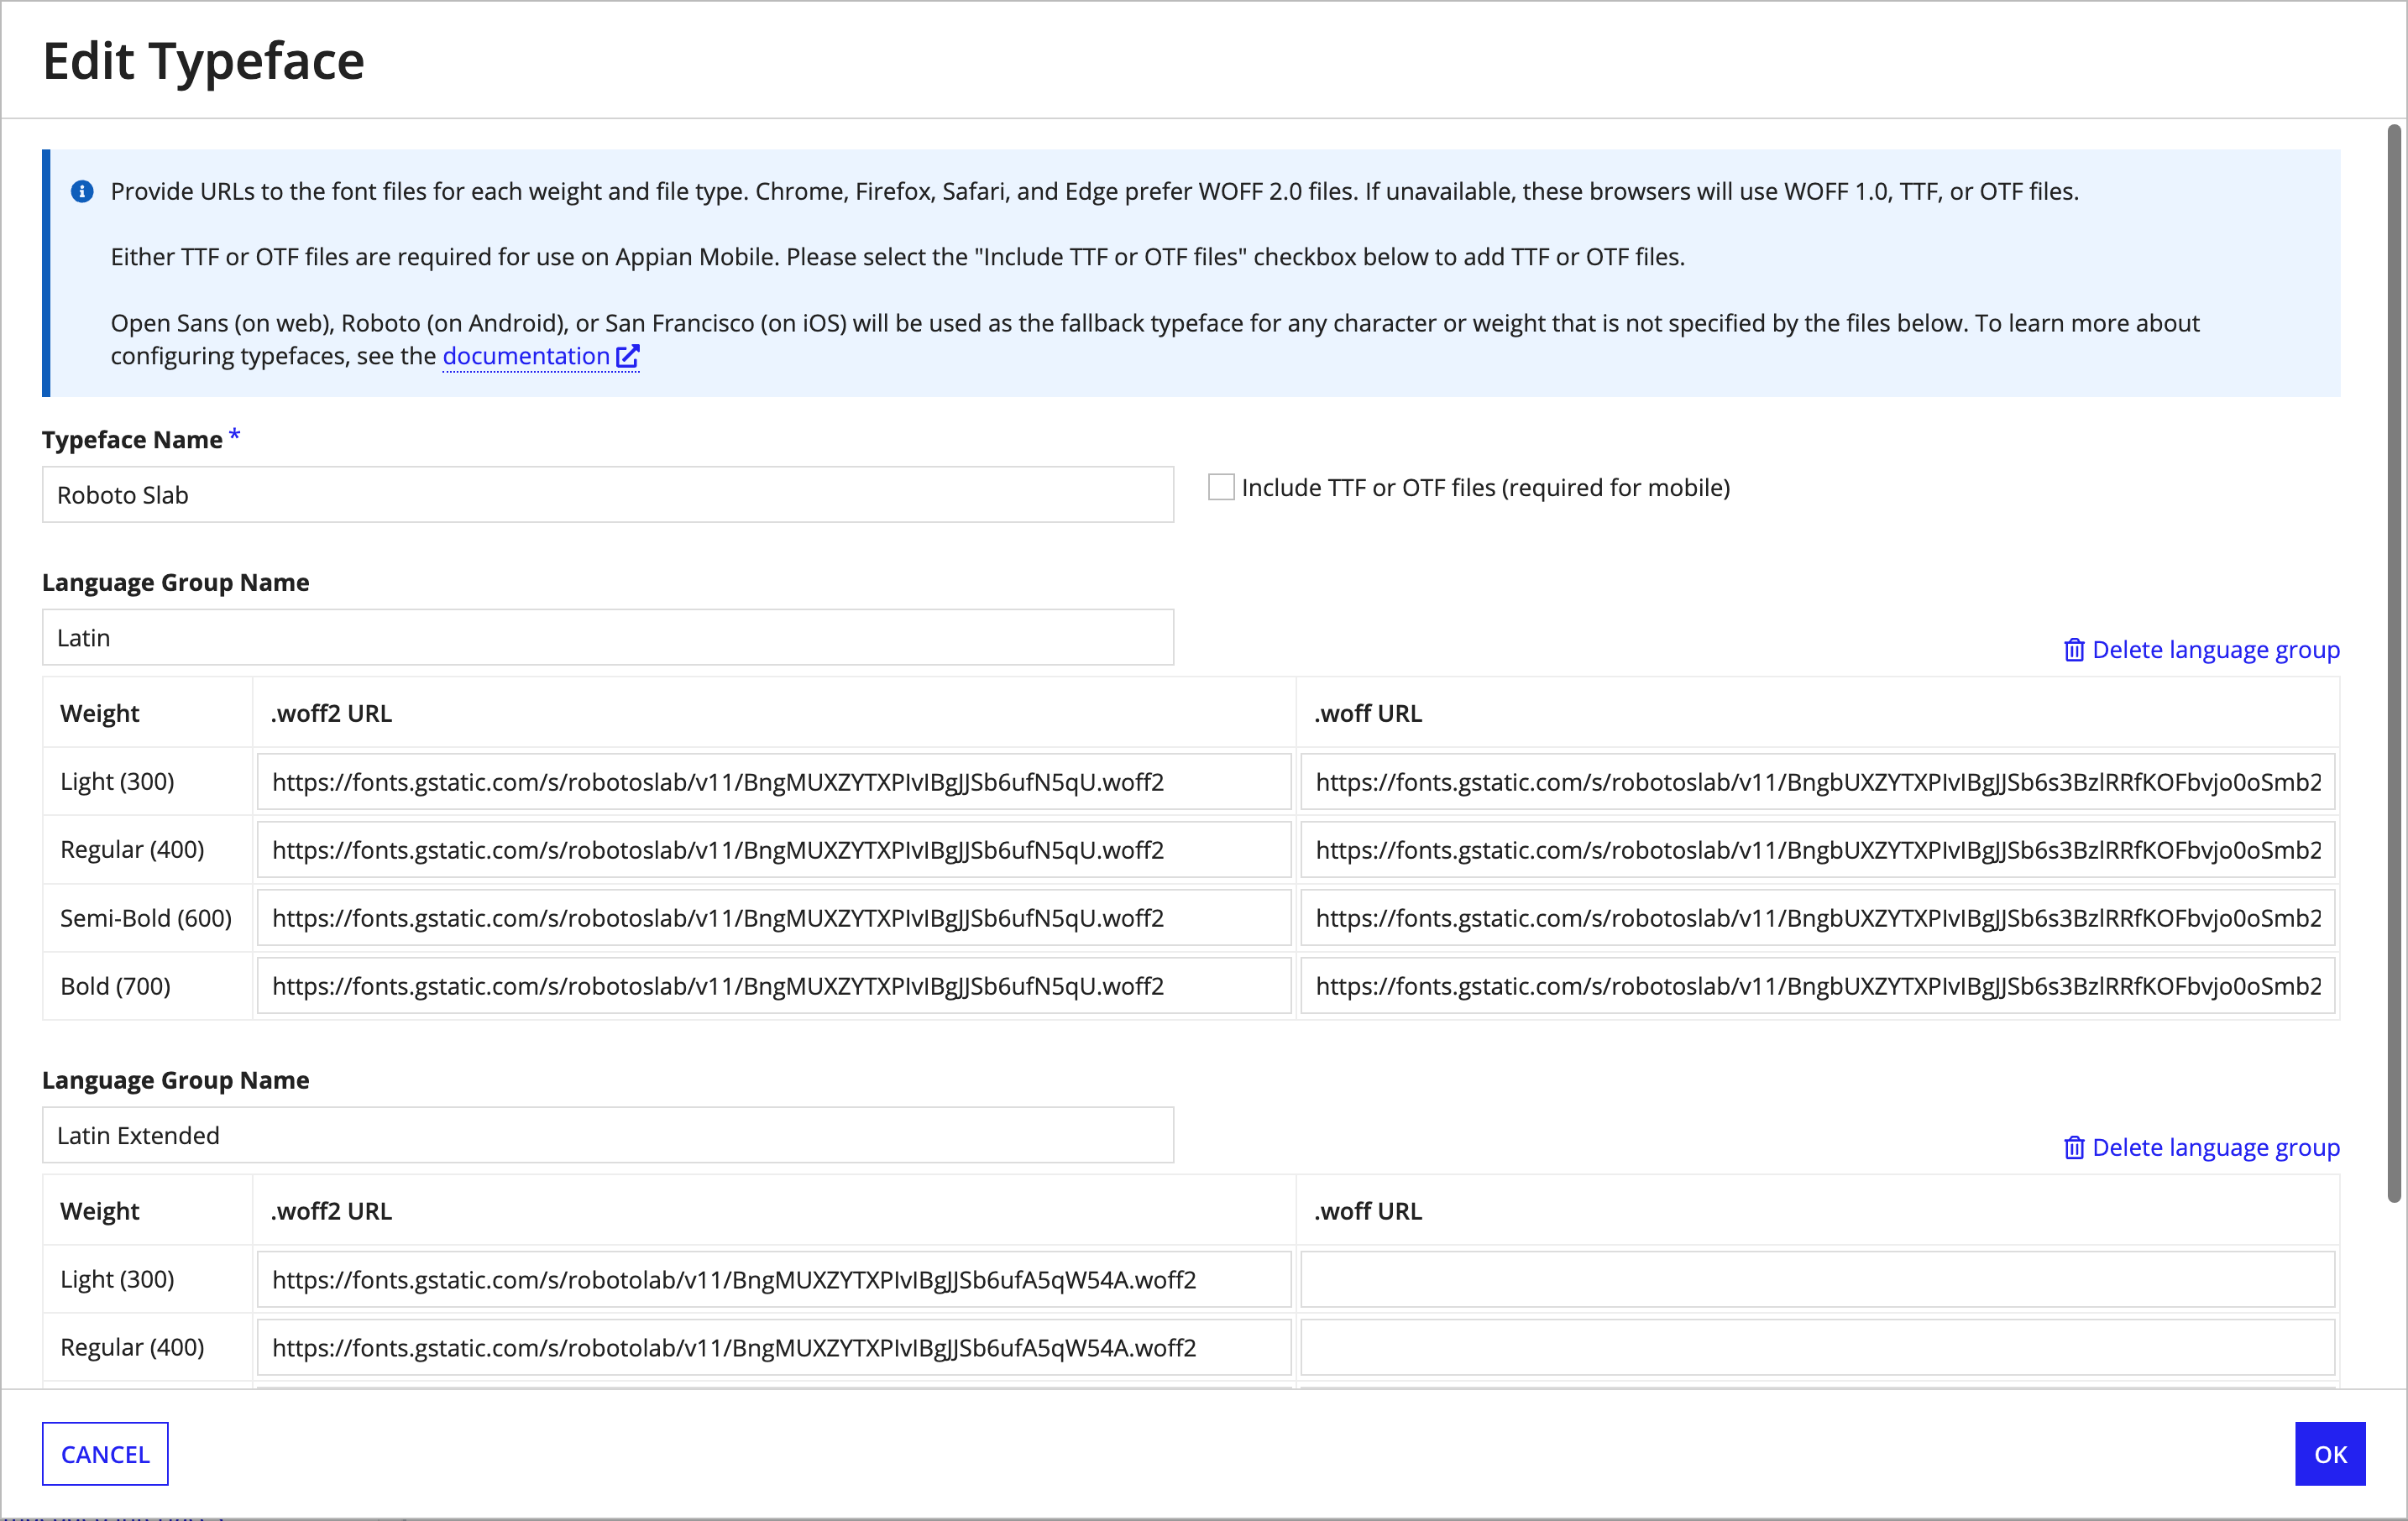This screenshot has width=2408, height=1521.
Task: Click the Typeface Name label
Action: (132, 439)
